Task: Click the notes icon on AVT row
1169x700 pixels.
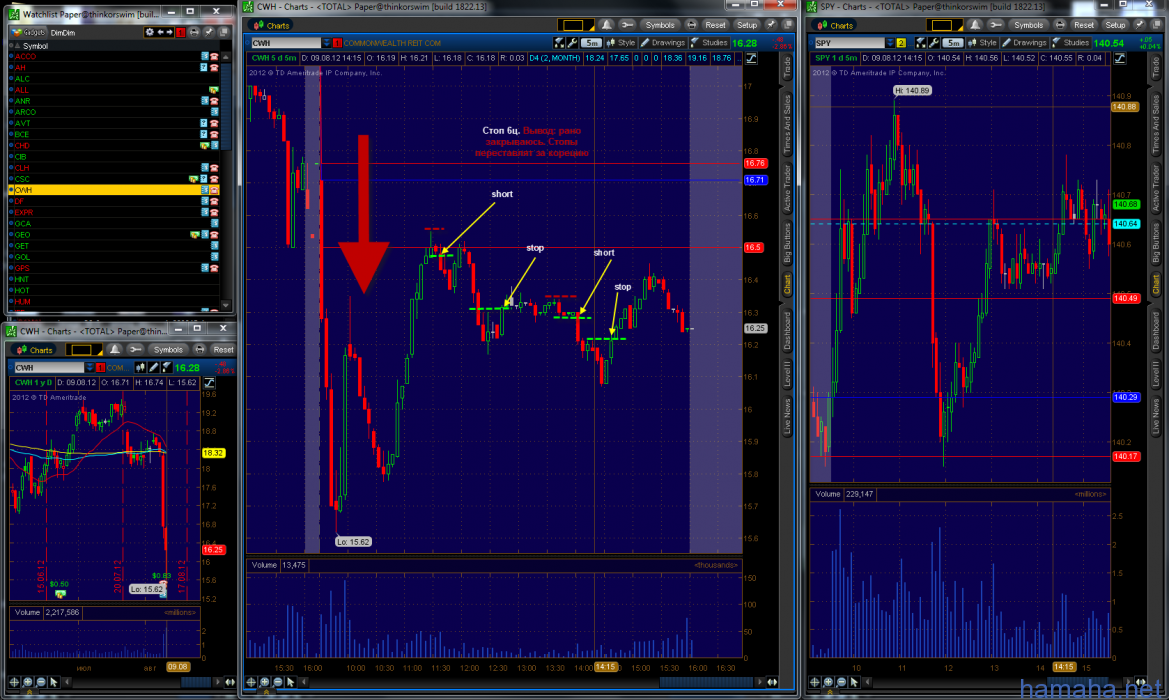Action: 204,123
